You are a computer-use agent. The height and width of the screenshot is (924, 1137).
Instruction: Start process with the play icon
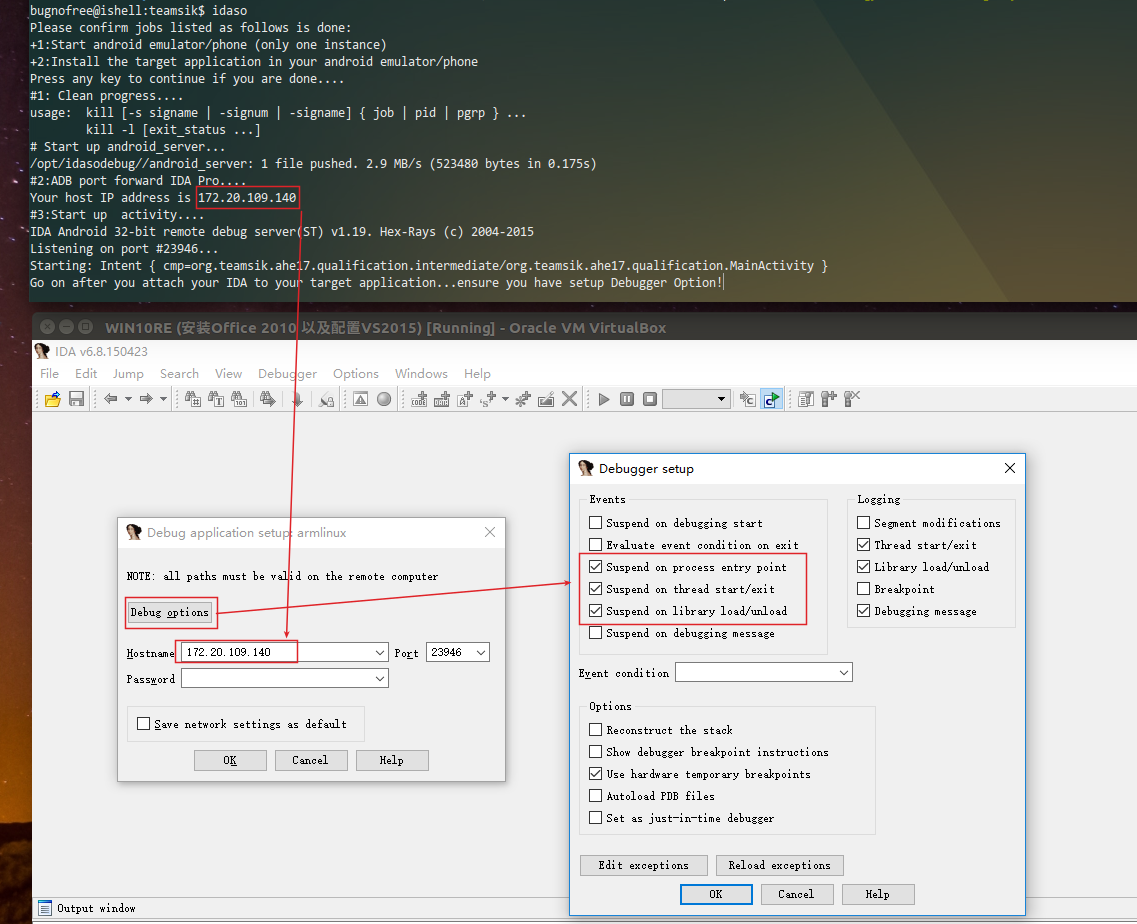[603, 399]
